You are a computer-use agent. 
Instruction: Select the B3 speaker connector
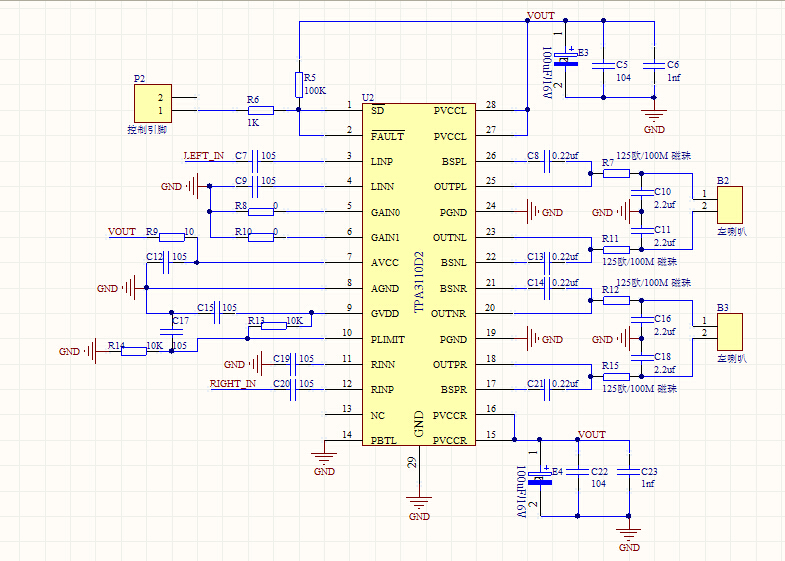729,332
